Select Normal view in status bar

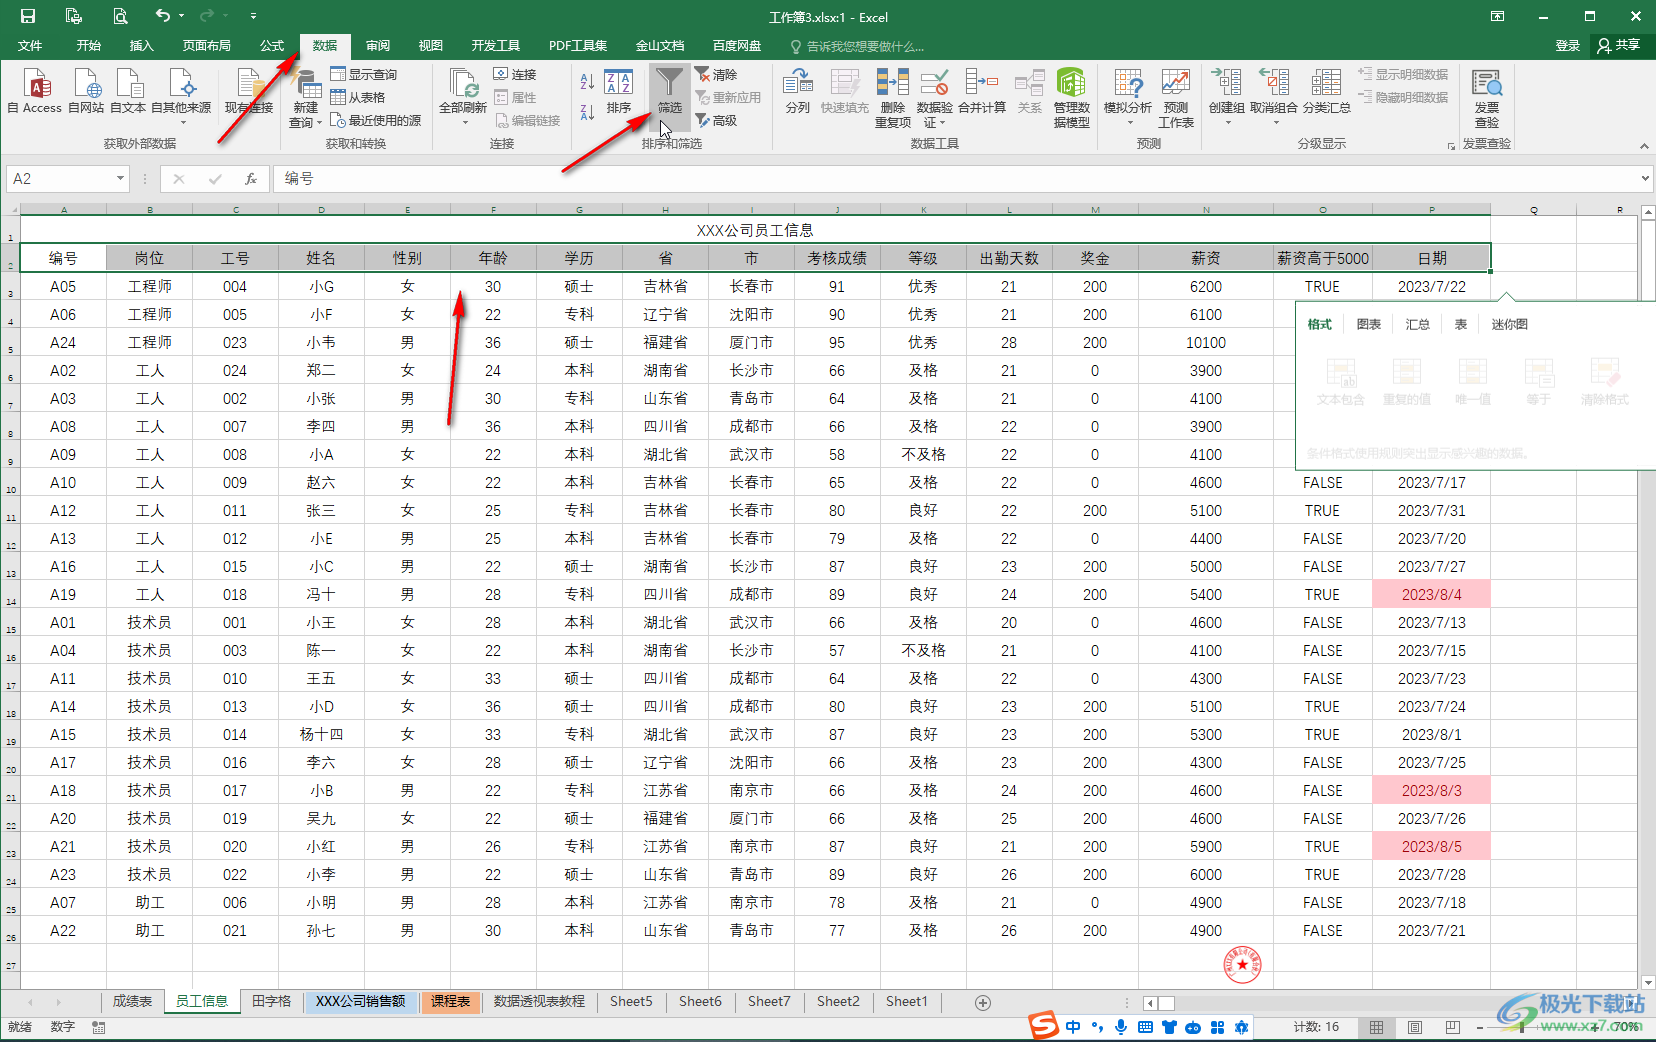point(1377,1027)
